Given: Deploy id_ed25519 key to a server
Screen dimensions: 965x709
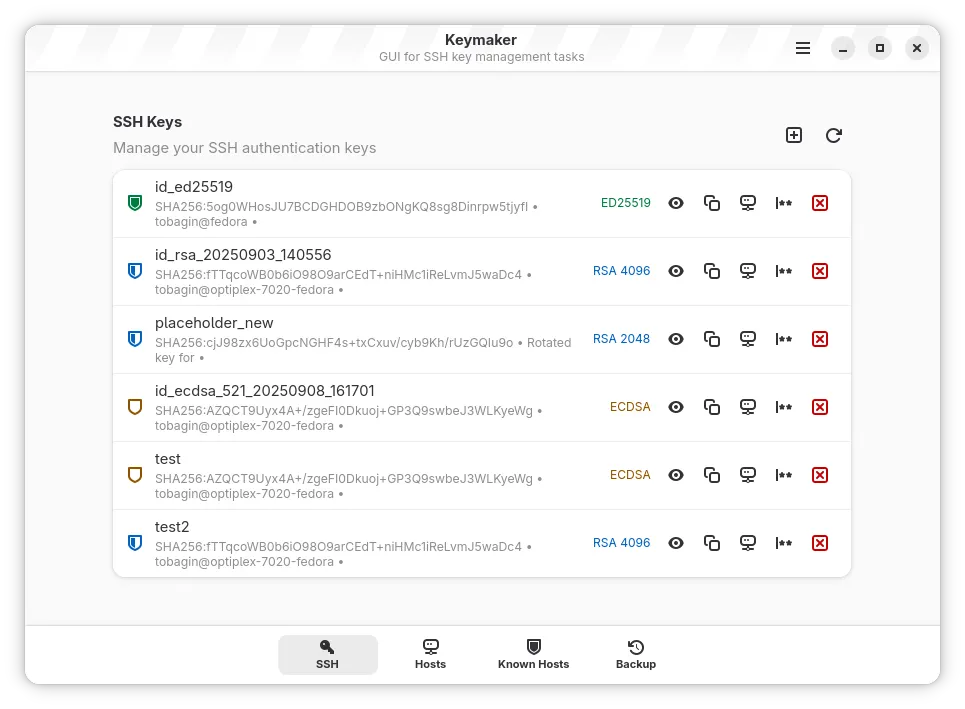Looking at the screenshot, I should [748, 203].
